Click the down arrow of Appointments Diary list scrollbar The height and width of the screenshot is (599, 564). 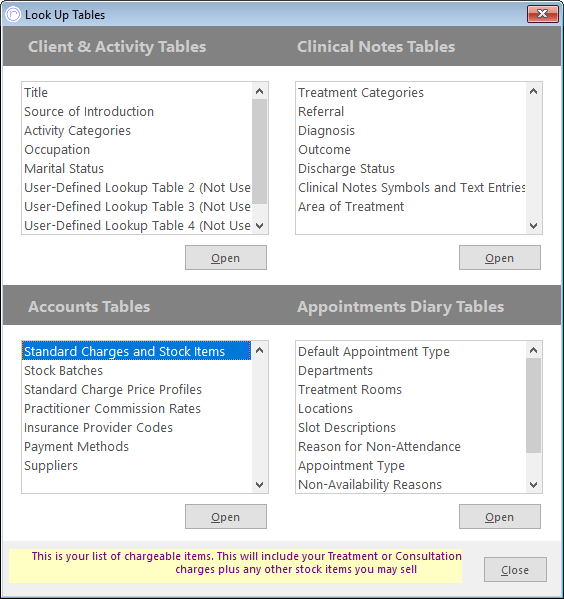[533, 485]
